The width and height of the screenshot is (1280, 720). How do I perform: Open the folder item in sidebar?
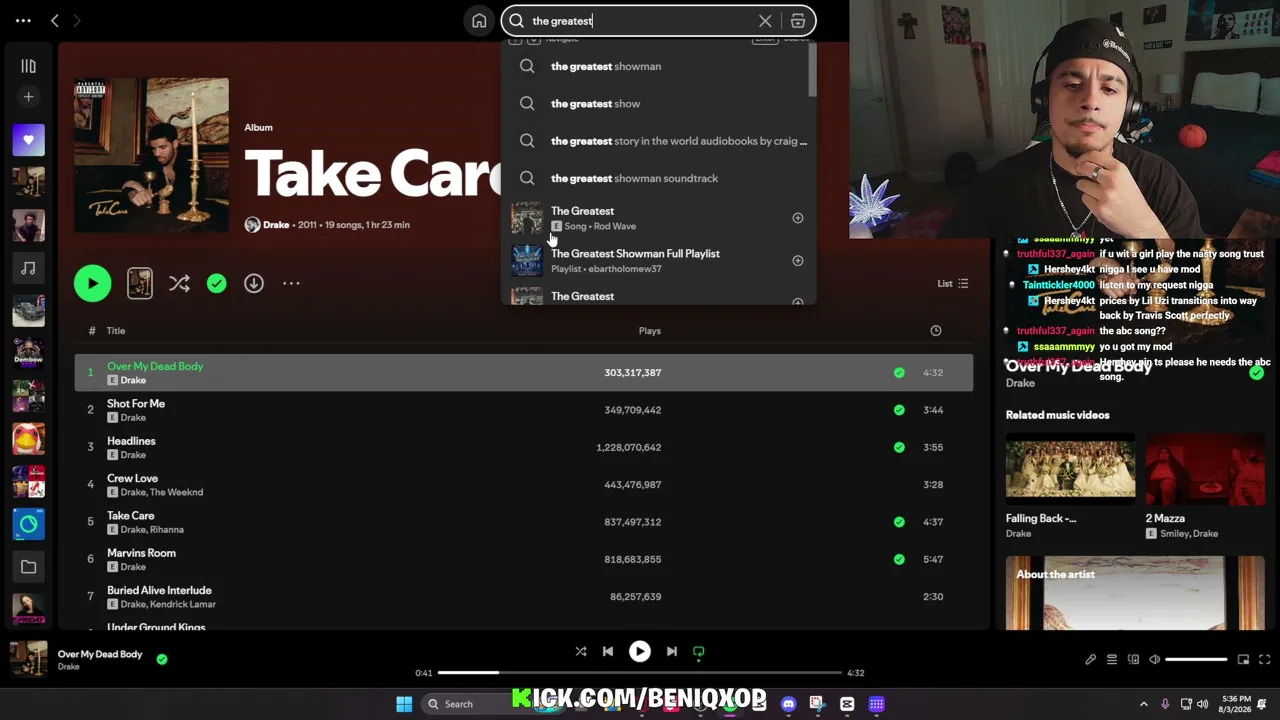(x=28, y=567)
